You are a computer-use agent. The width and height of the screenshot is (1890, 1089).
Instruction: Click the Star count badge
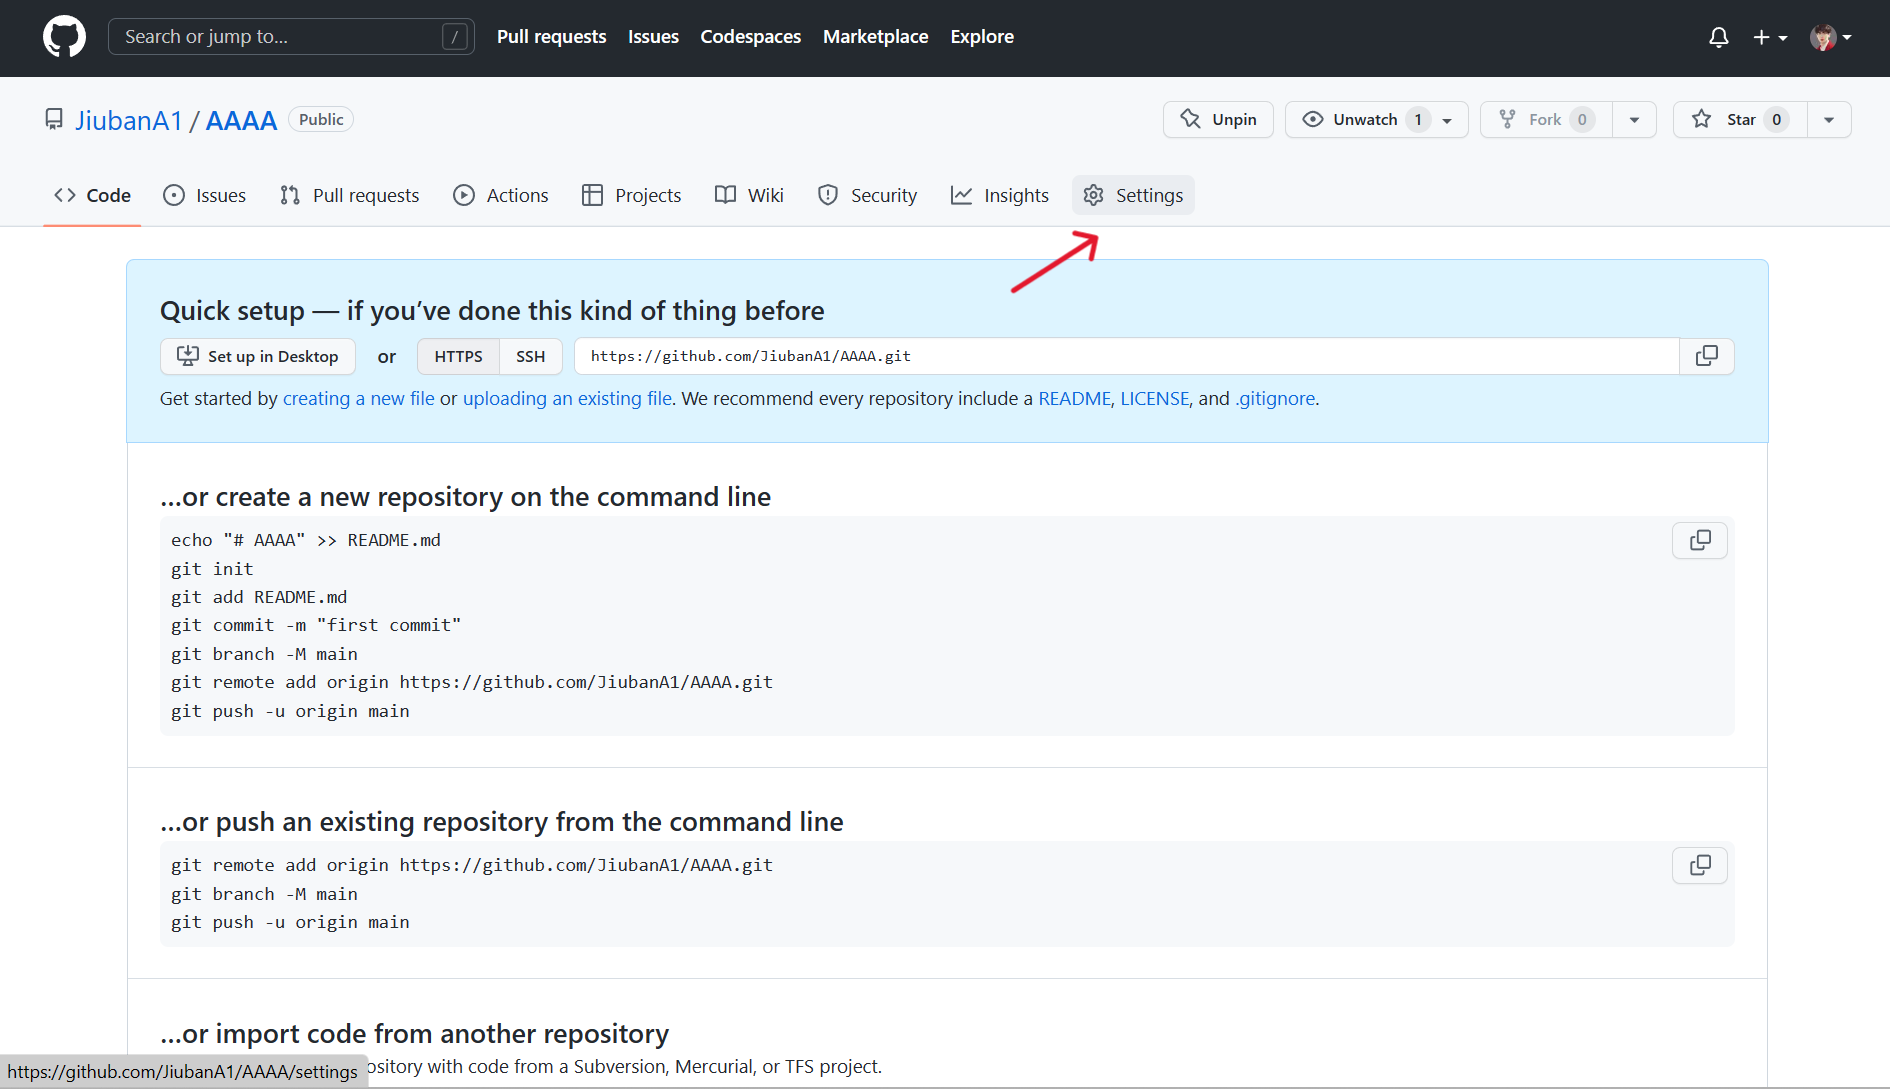pos(1777,120)
